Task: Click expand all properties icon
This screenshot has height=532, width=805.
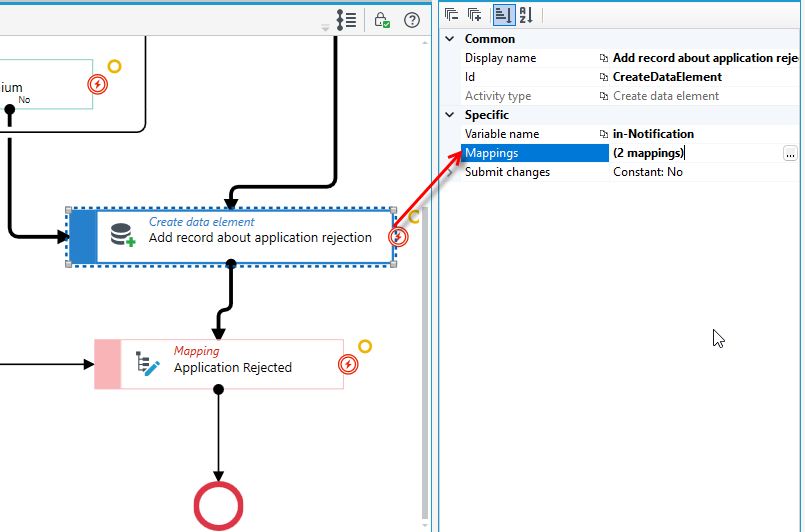Action: [475, 15]
